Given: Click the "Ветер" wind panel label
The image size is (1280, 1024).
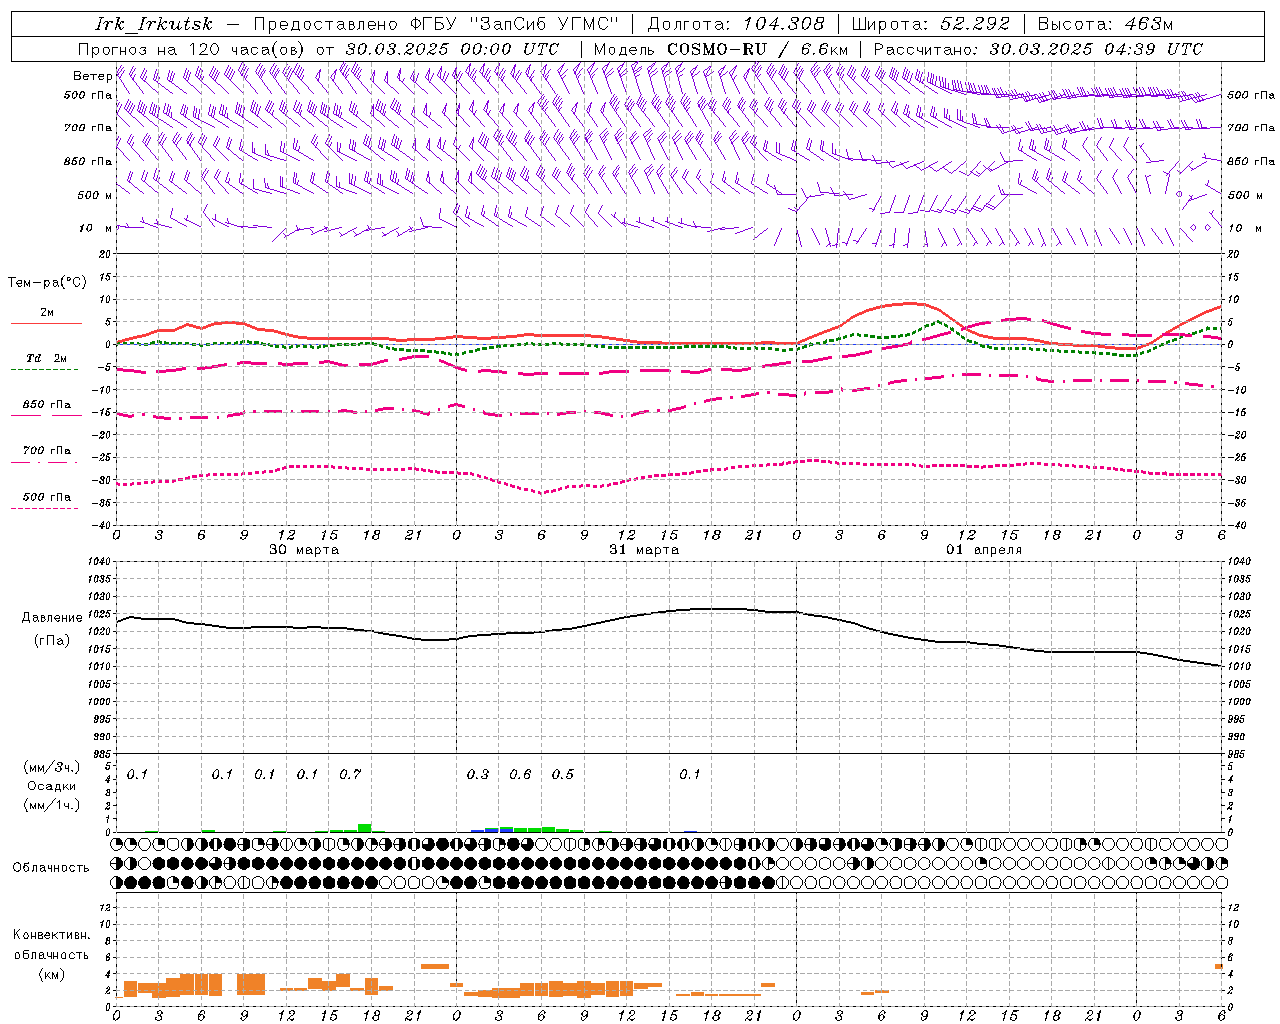Looking at the screenshot, I should [x=92, y=76].
